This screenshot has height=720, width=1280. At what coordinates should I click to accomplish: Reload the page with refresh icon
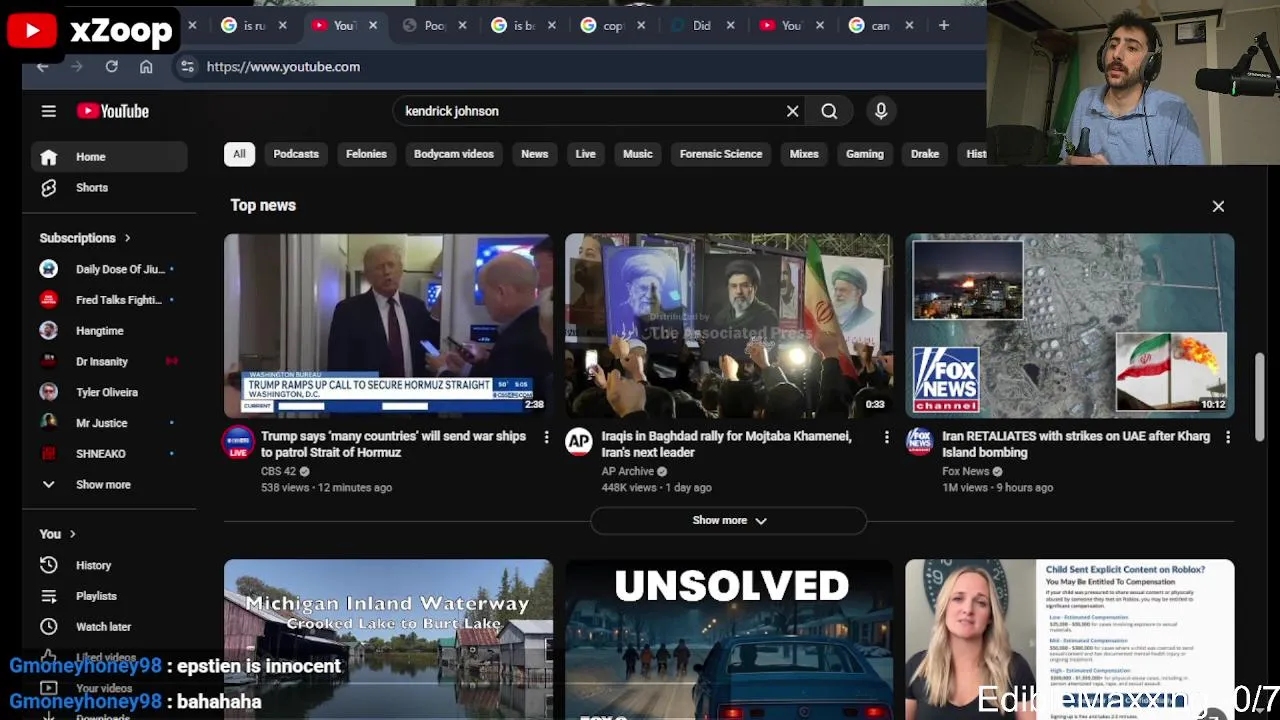click(111, 66)
